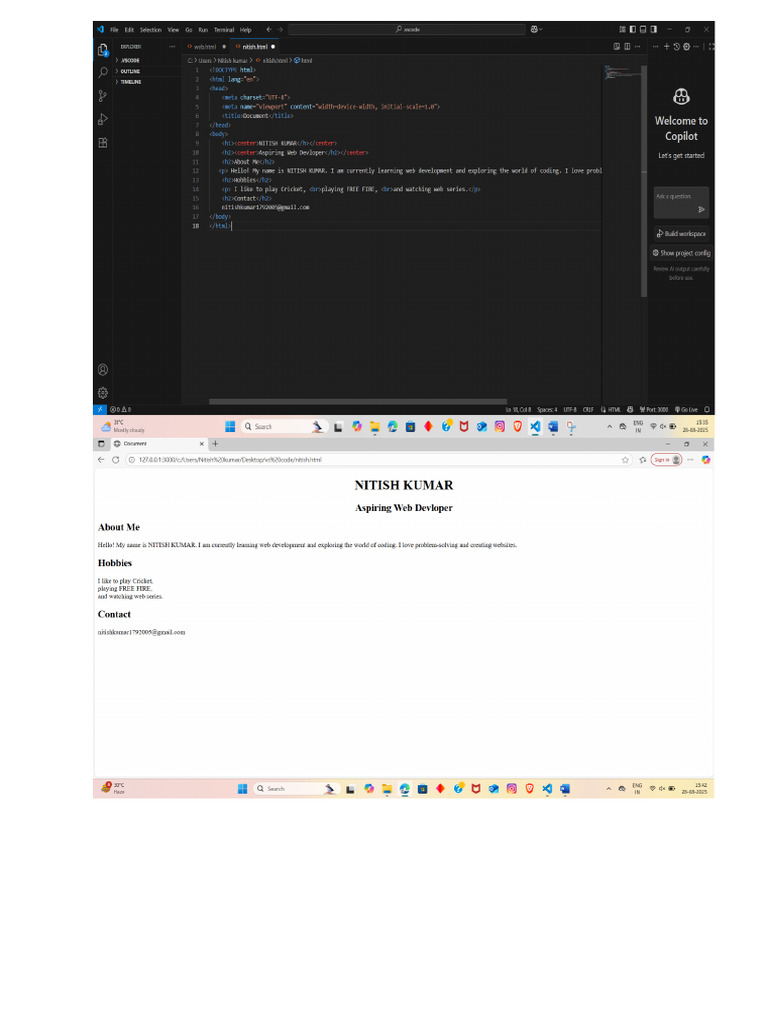Click the editor vertical scrollbar
This screenshot has width=768, height=1024.
[644, 181]
